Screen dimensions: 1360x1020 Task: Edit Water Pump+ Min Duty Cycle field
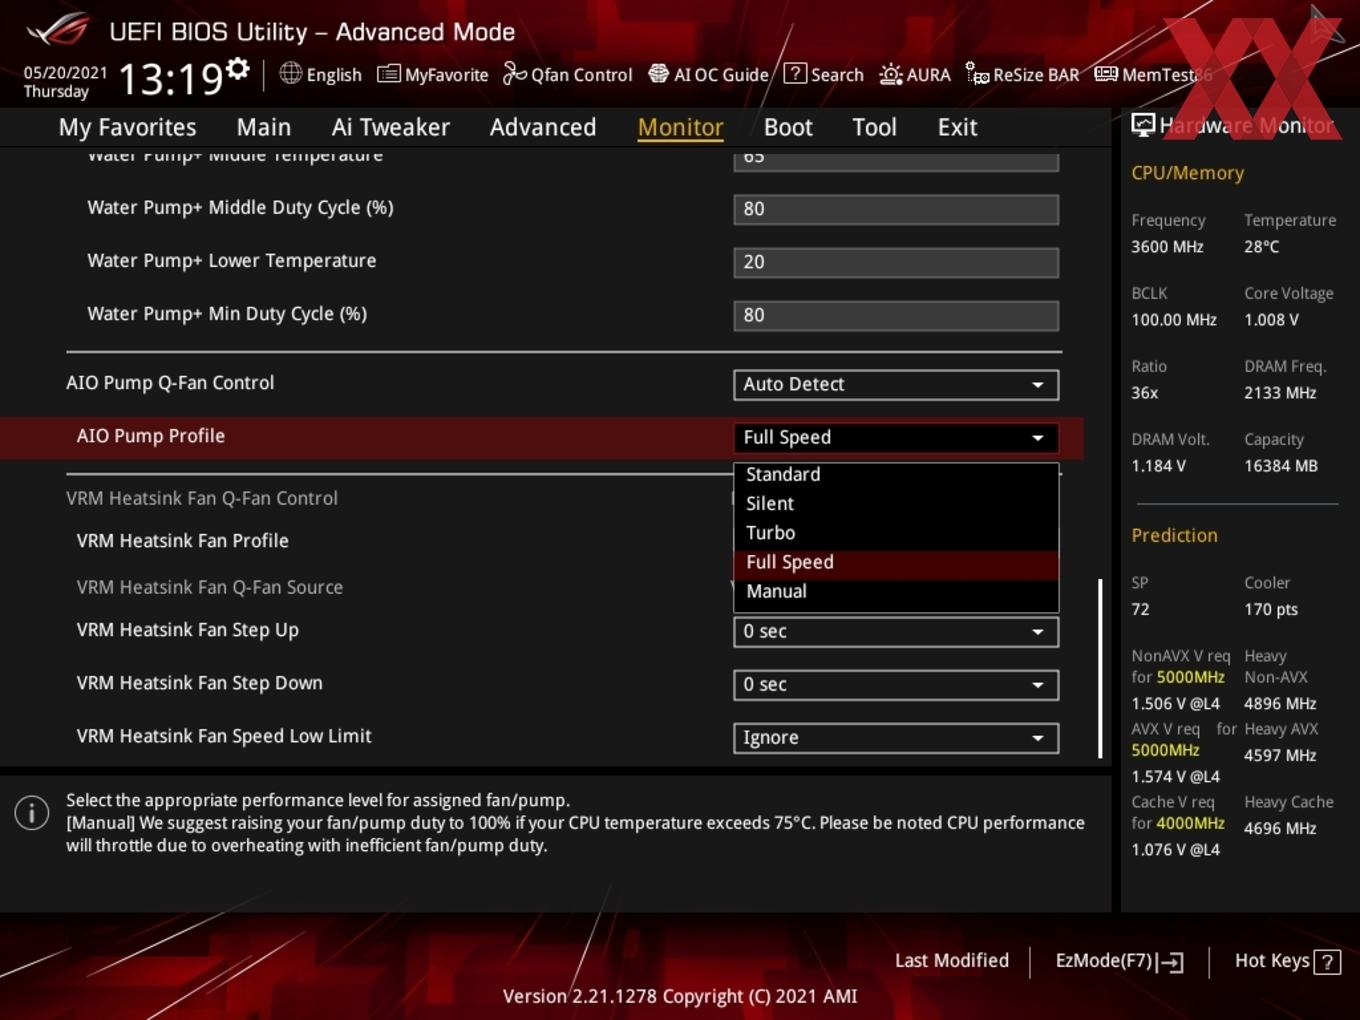(x=896, y=315)
